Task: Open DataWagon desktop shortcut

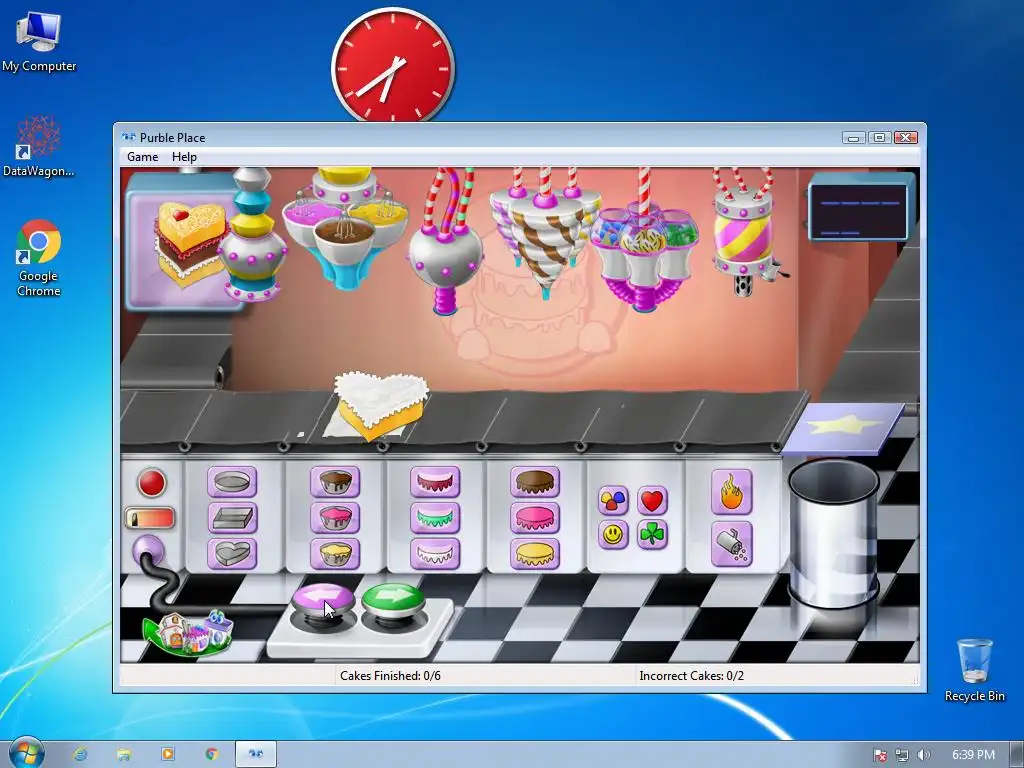Action: point(39,146)
